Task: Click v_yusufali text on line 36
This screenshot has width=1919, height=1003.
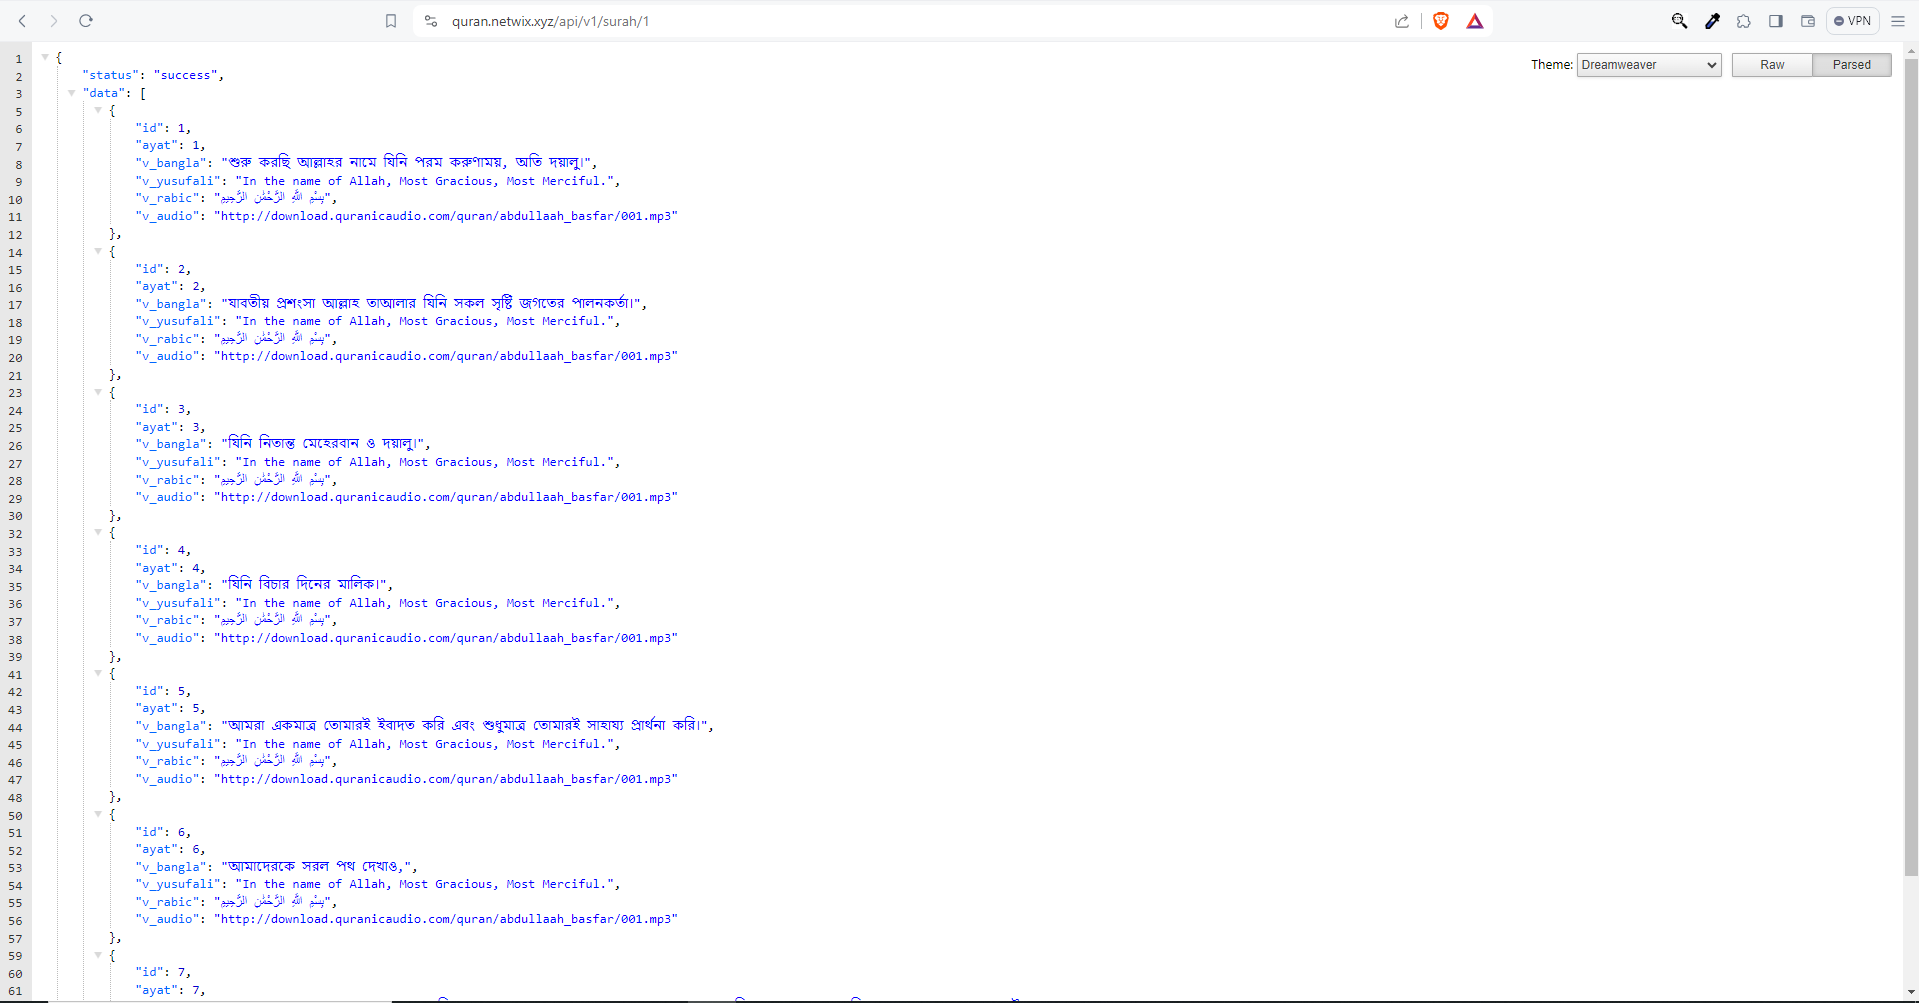Action: point(427,603)
